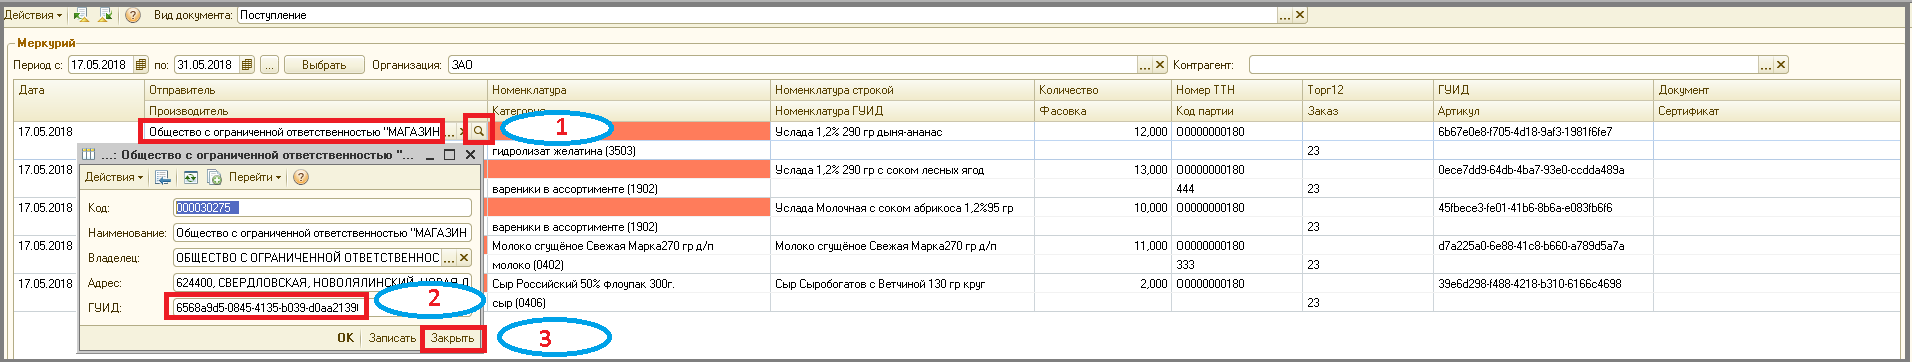This screenshot has width=1912, height=362.
Task: Open selection list for Организация field
Action: pyautogui.click(x=1145, y=65)
